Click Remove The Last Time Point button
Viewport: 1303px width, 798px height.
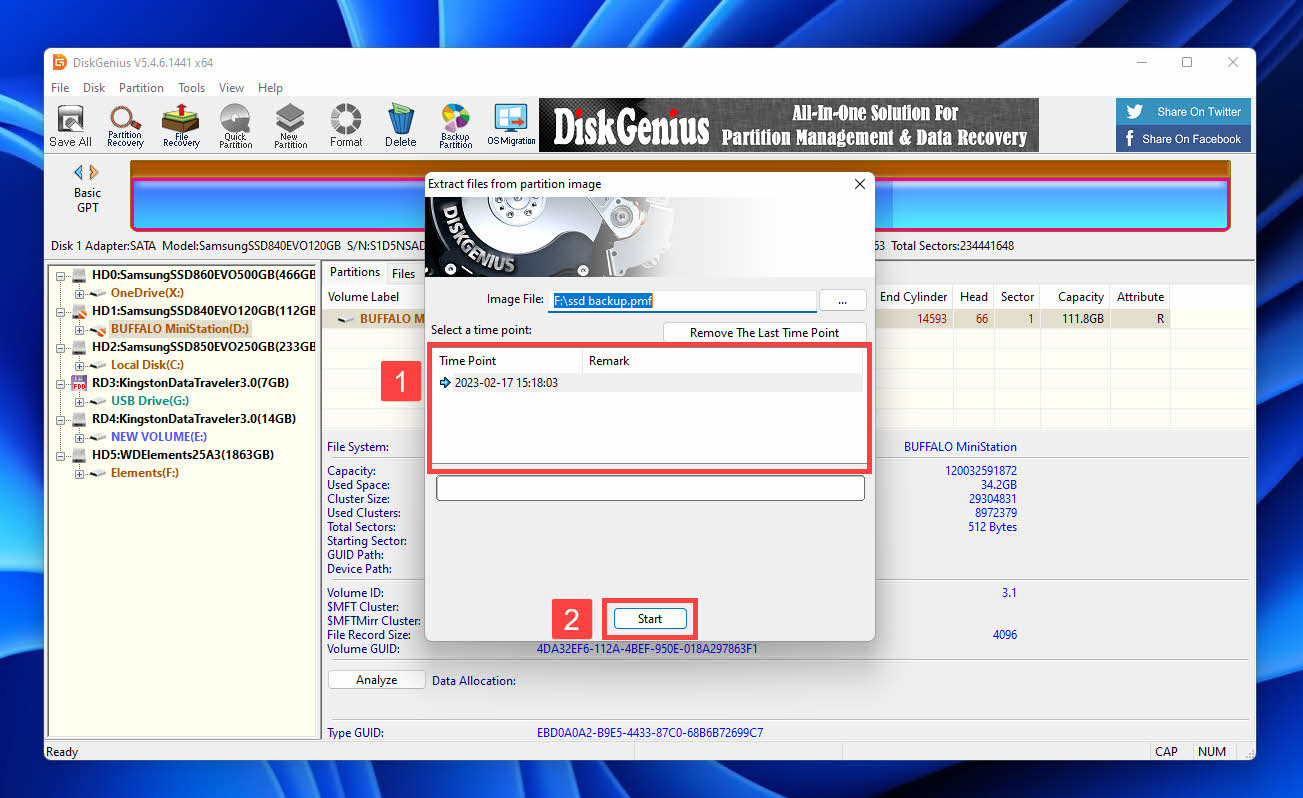(765, 333)
